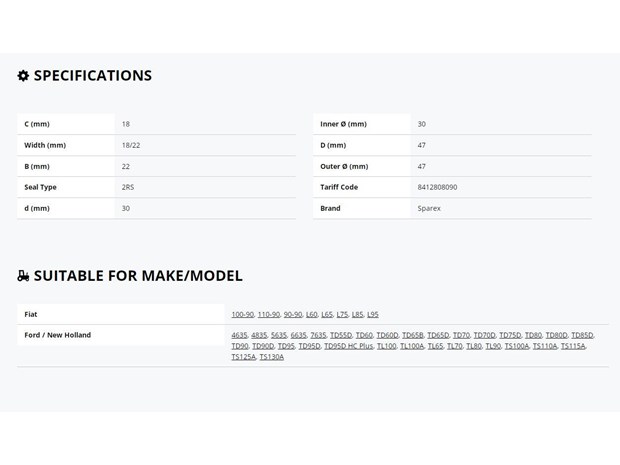This screenshot has height=465, width=620.
Task: Select the New Holland 7635 link
Action: [318, 335]
